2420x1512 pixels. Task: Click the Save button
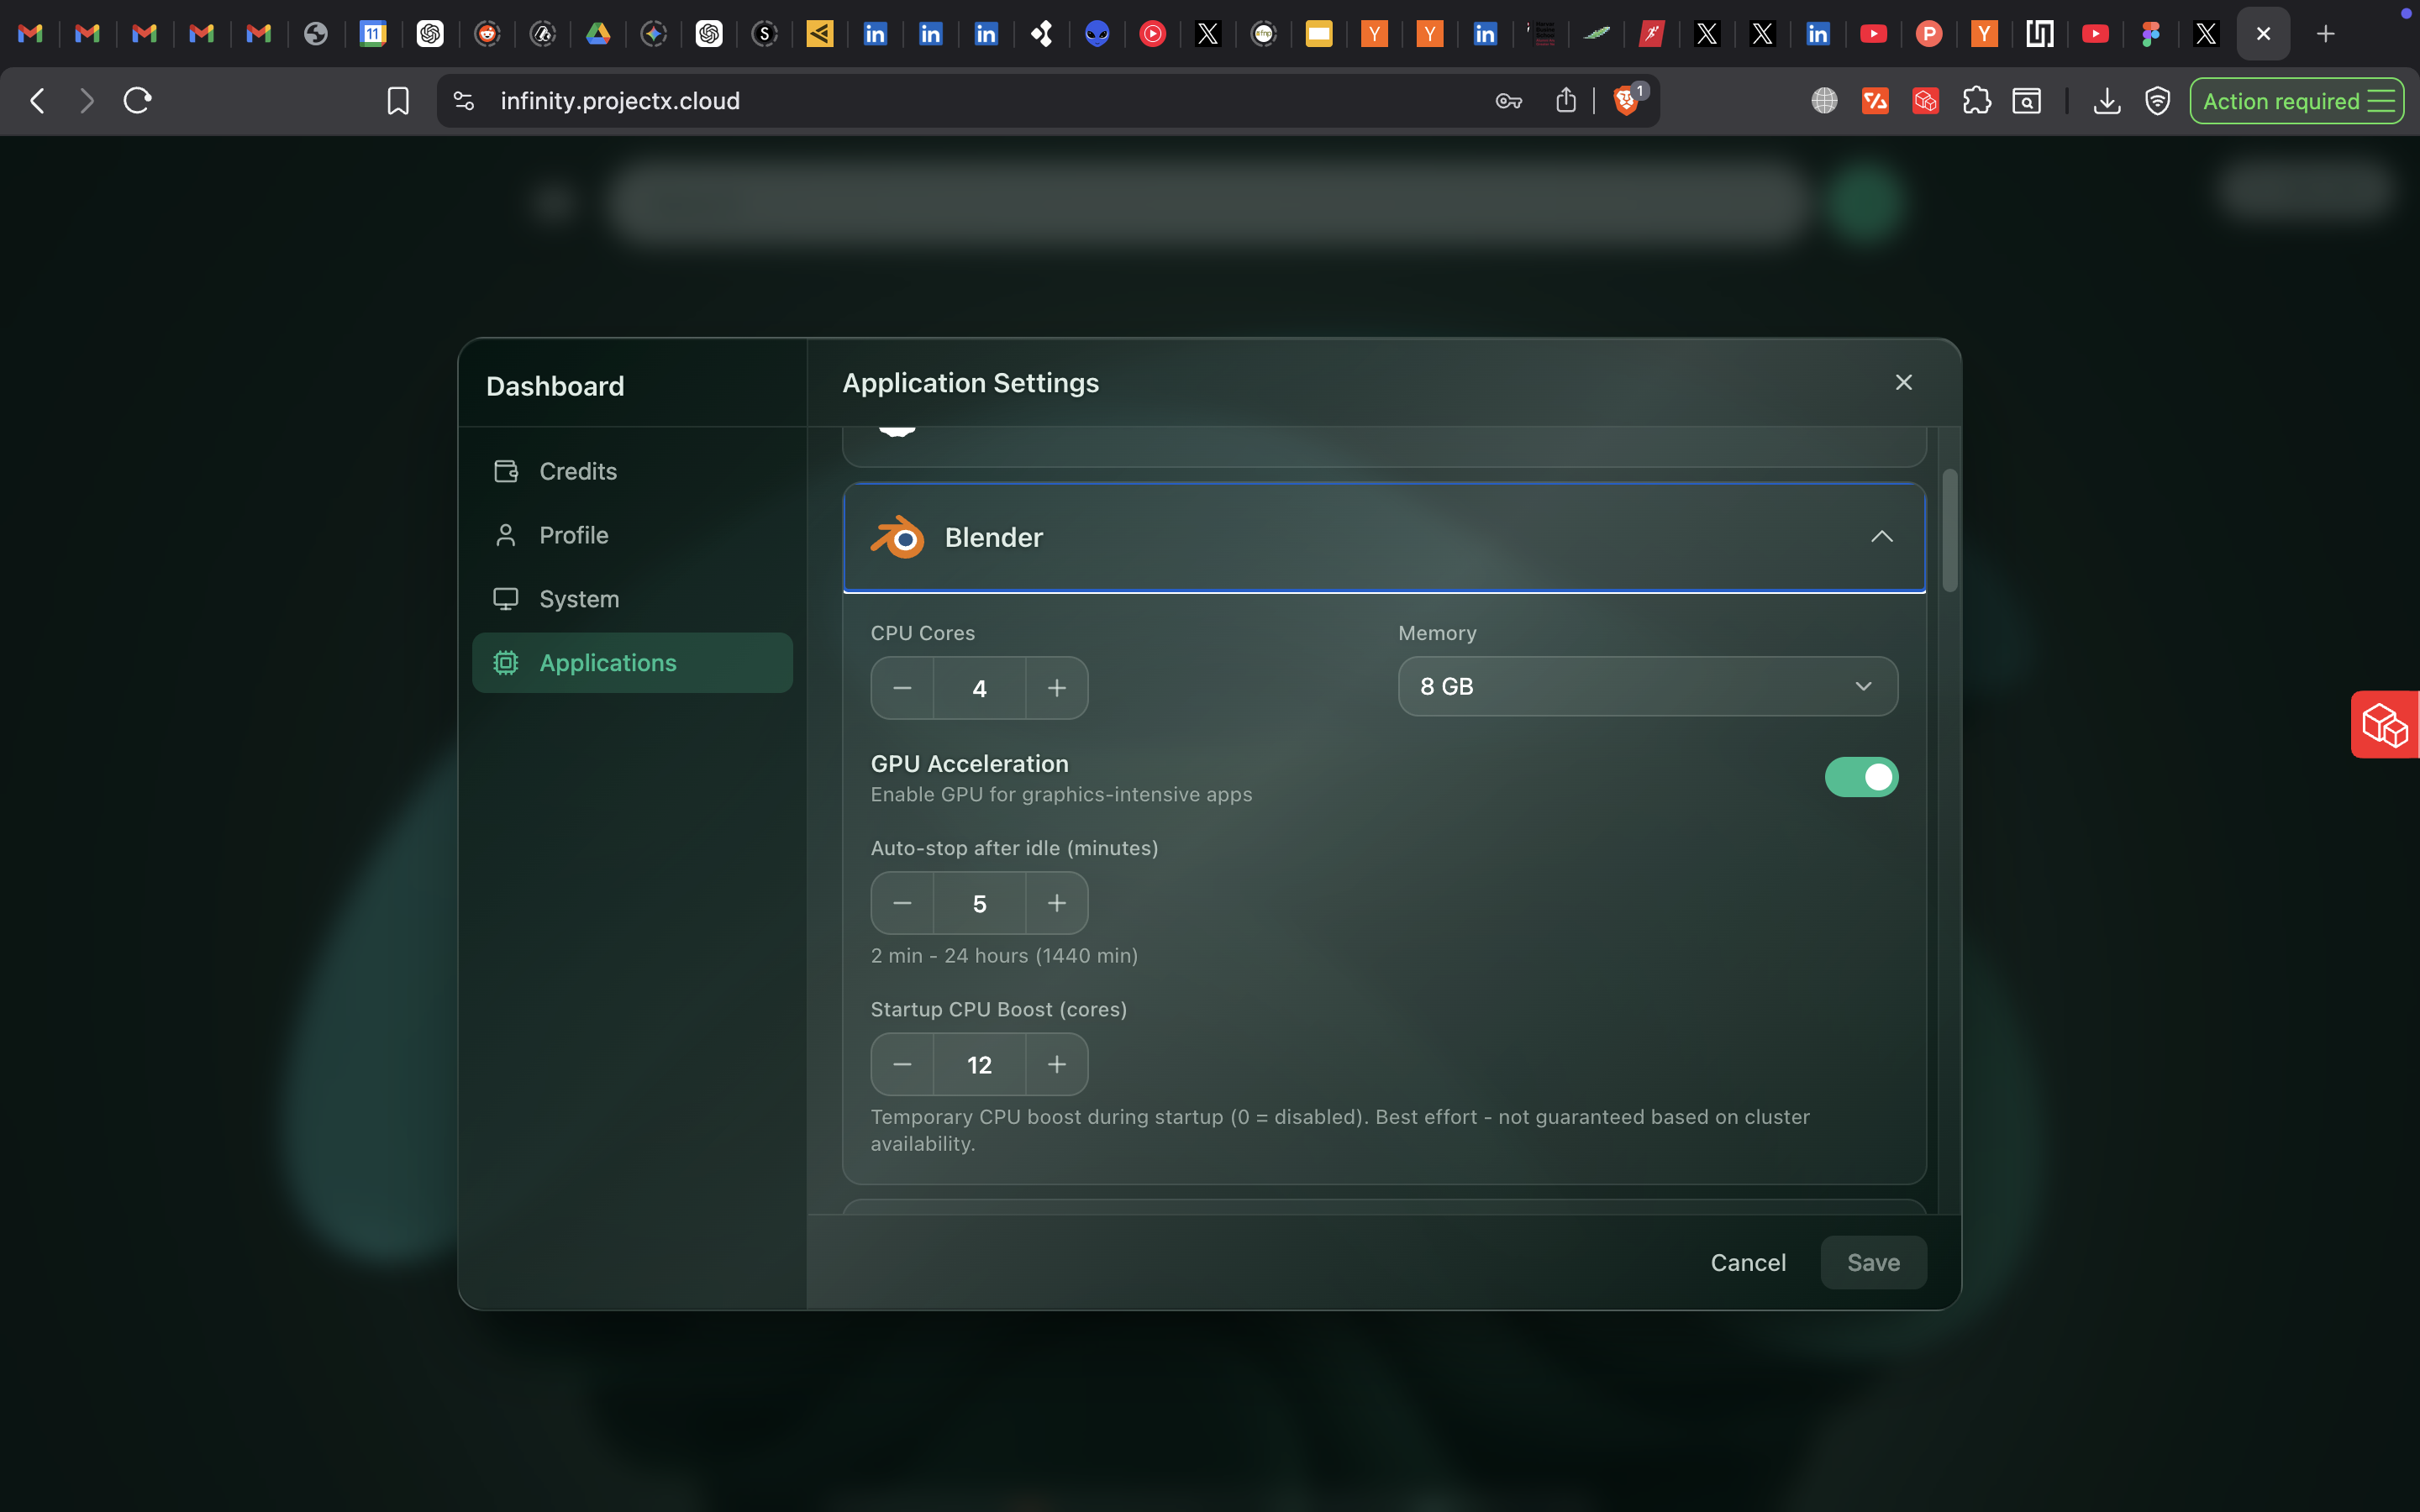(1872, 1262)
